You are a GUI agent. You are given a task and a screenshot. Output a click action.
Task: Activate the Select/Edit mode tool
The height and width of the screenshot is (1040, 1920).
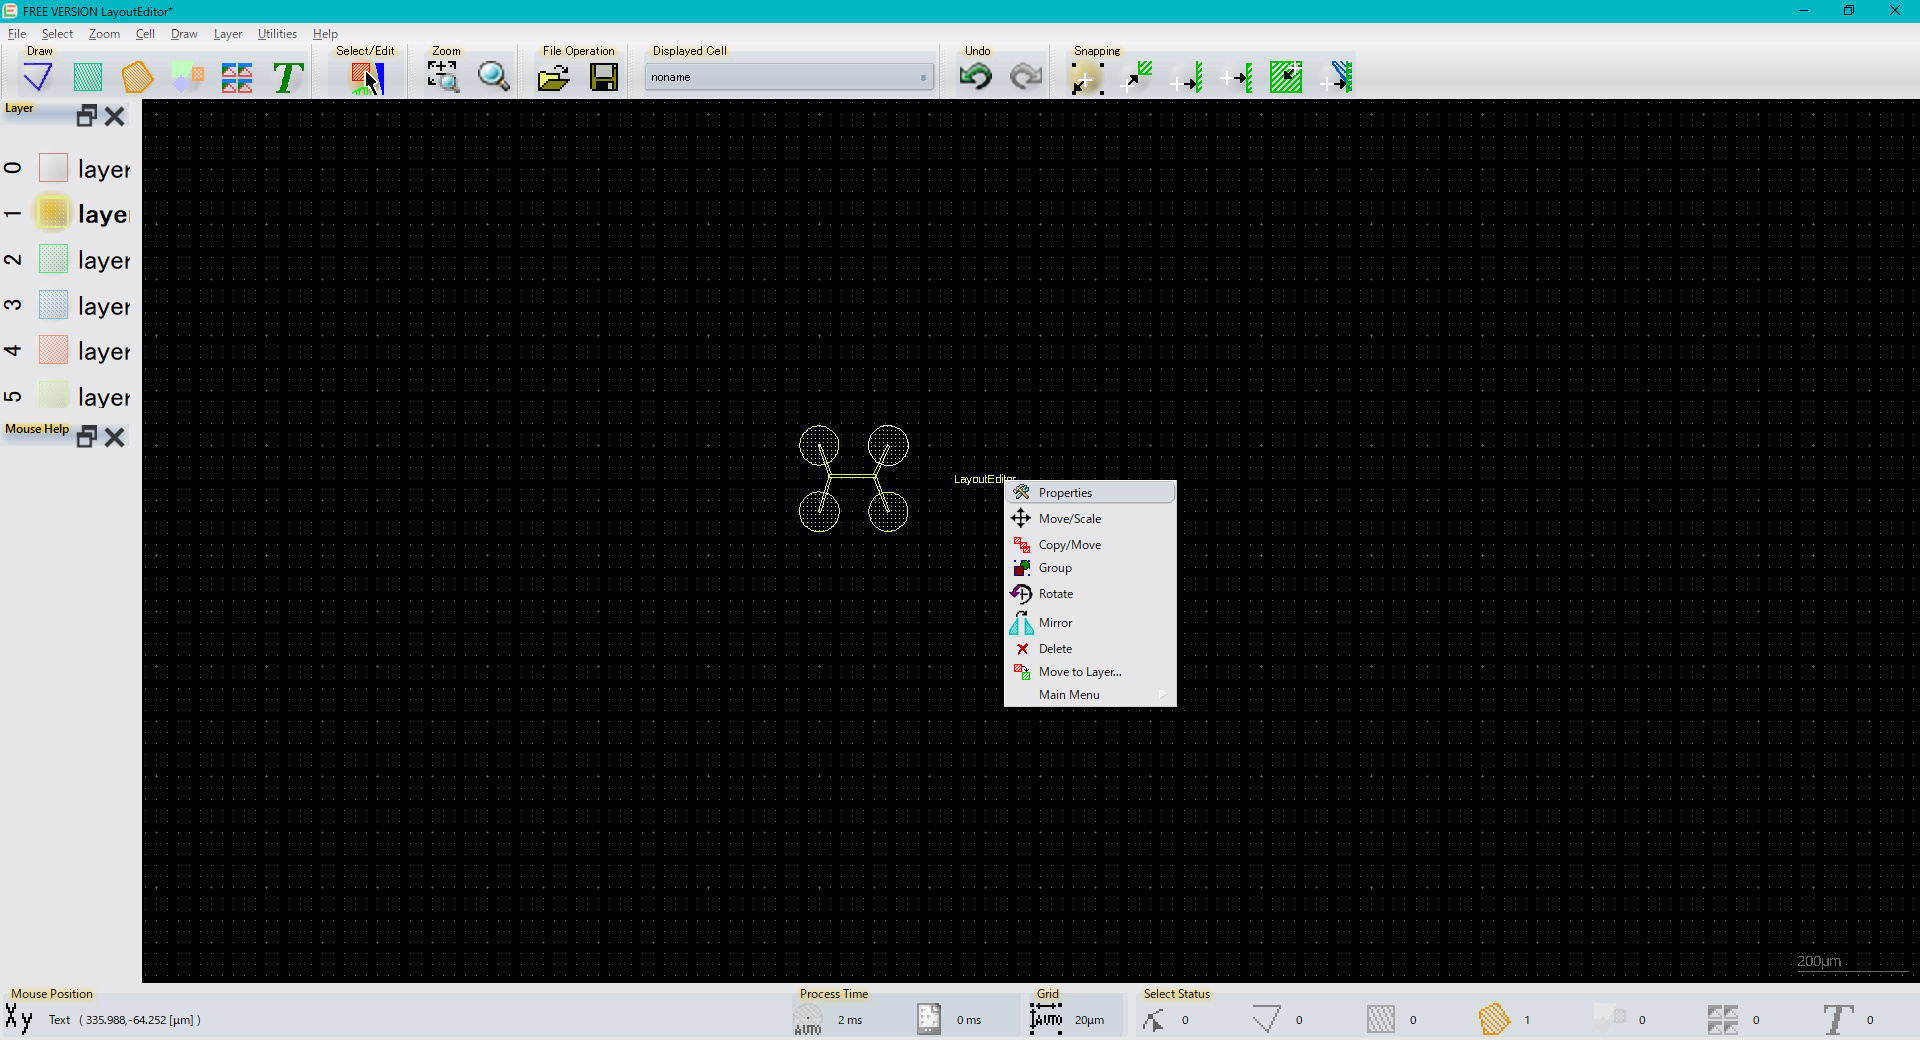pyautogui.click(x=366, y=77)
